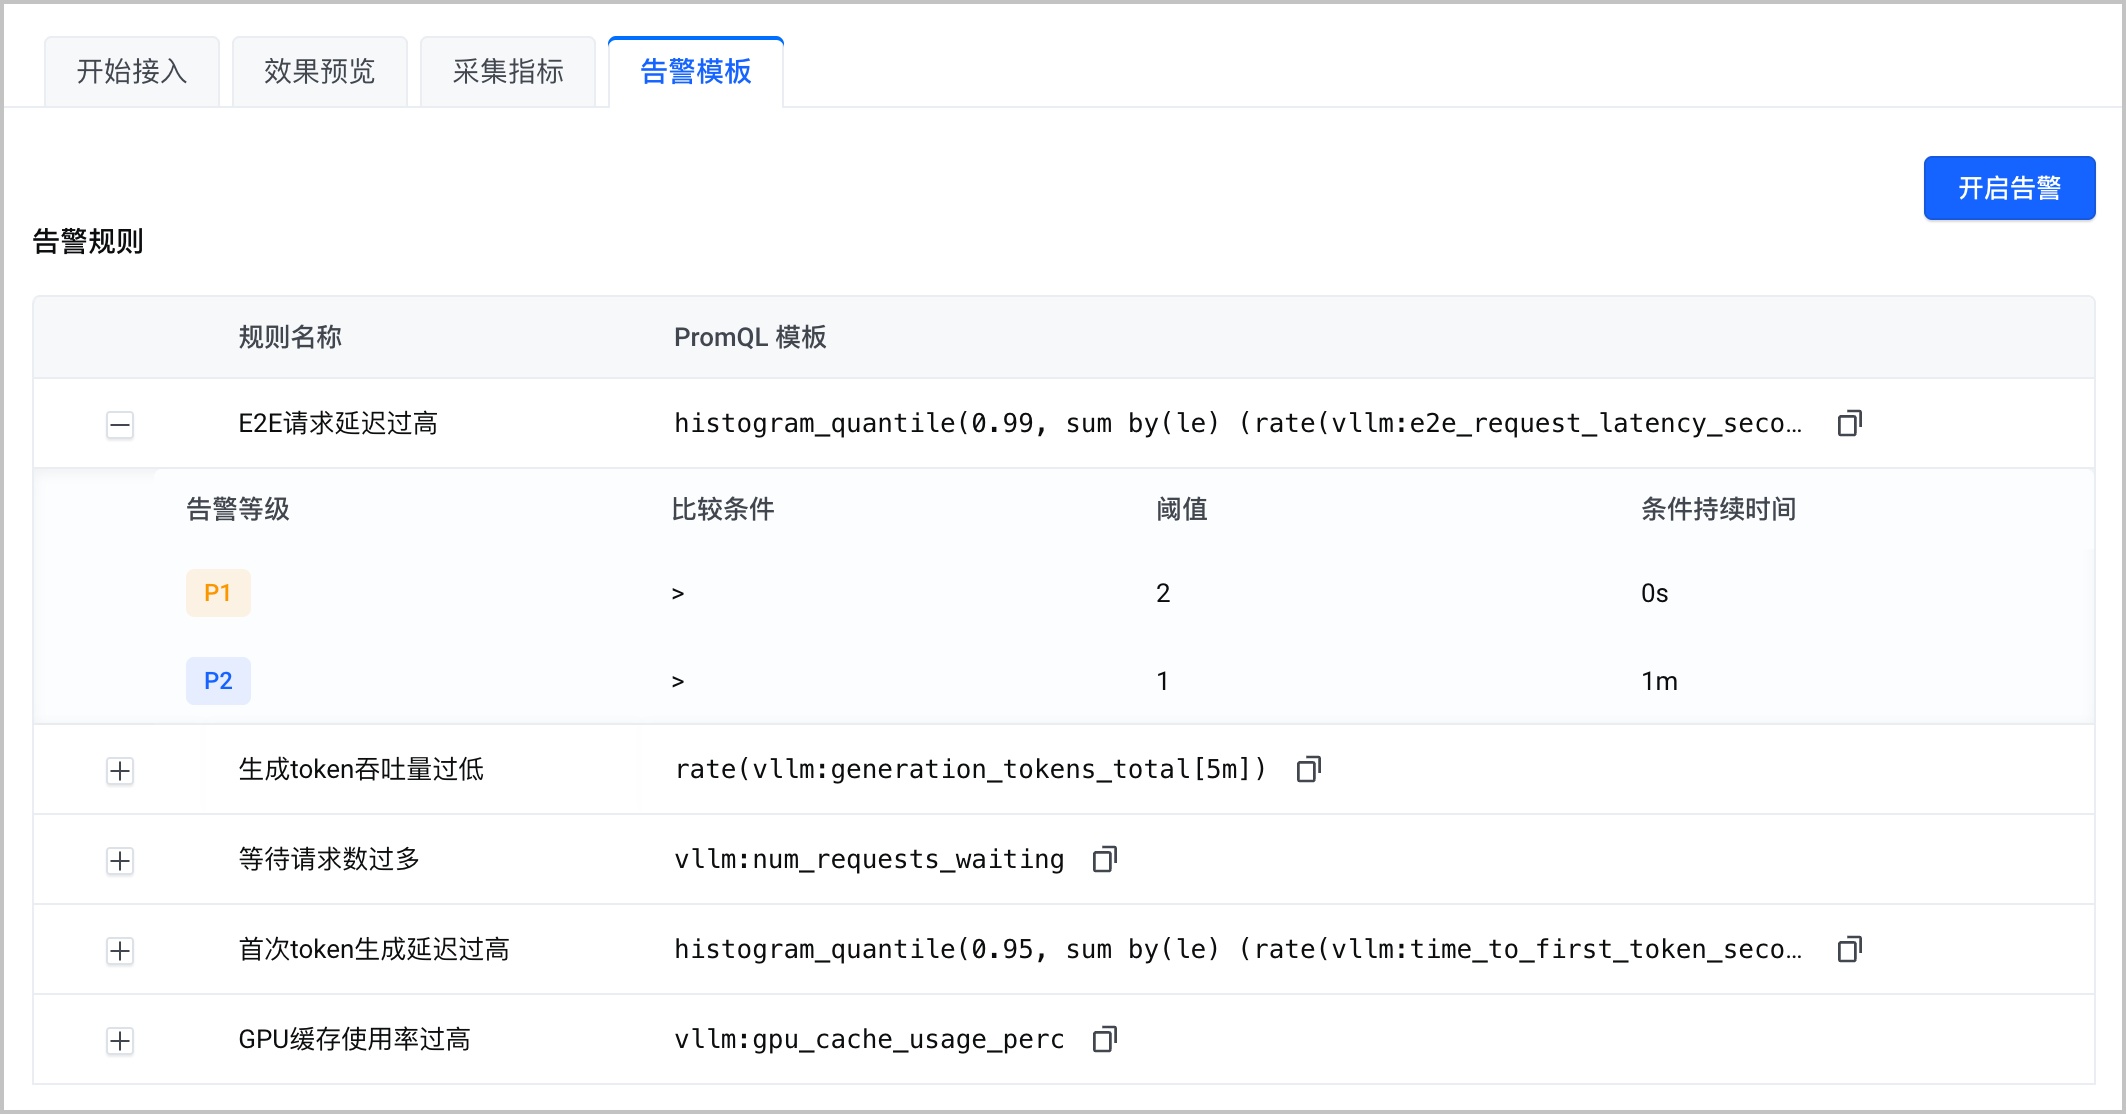Click the 规则名称 column header
The height and width of the screenshot is (1114, 2126).
point(290,337)
